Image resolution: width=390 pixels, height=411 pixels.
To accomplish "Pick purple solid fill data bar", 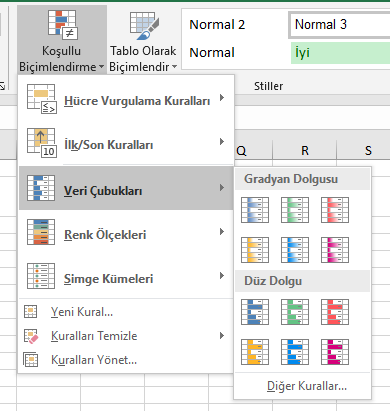I will [x=335, y=352].
